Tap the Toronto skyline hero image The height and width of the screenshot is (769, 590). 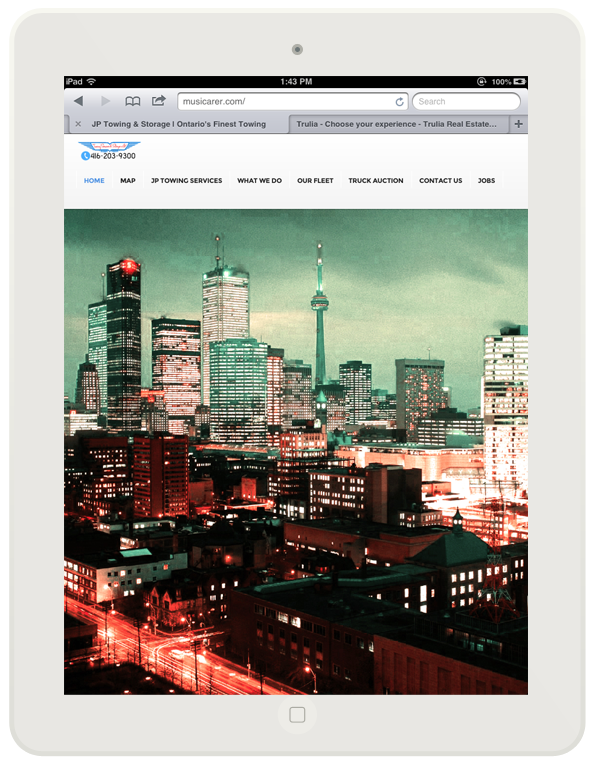tap(296, 452)
